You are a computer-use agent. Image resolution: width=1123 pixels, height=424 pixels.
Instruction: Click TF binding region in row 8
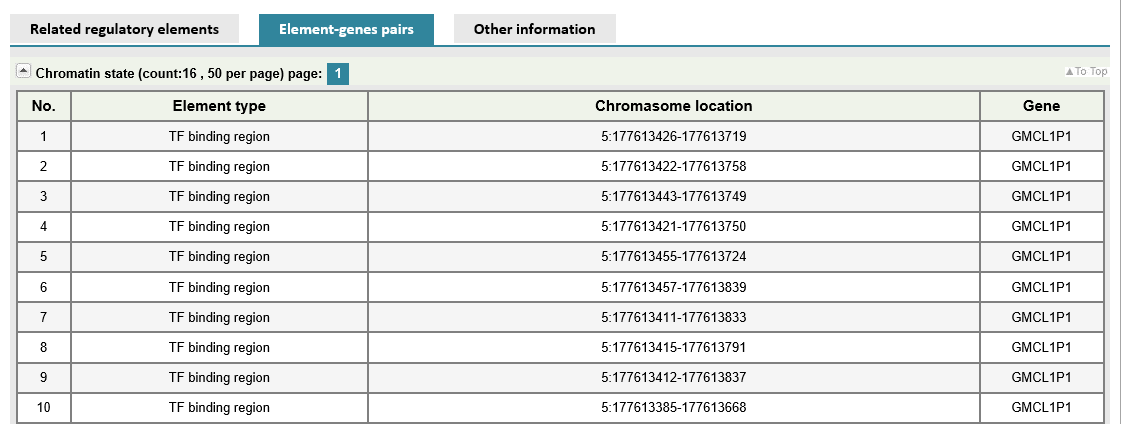pos(219,348)
